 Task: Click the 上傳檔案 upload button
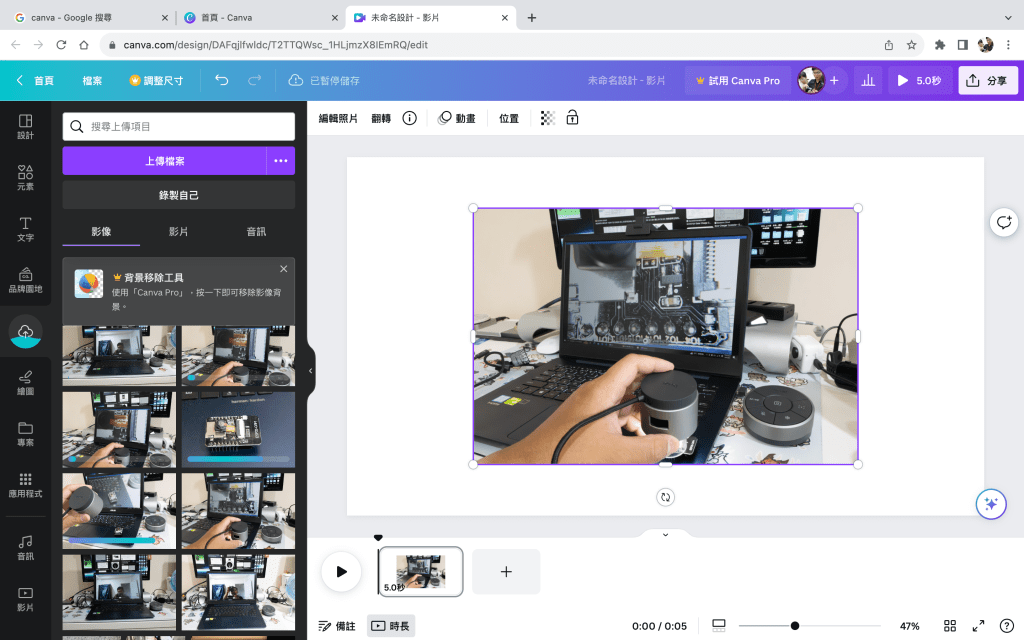[164, 161]
